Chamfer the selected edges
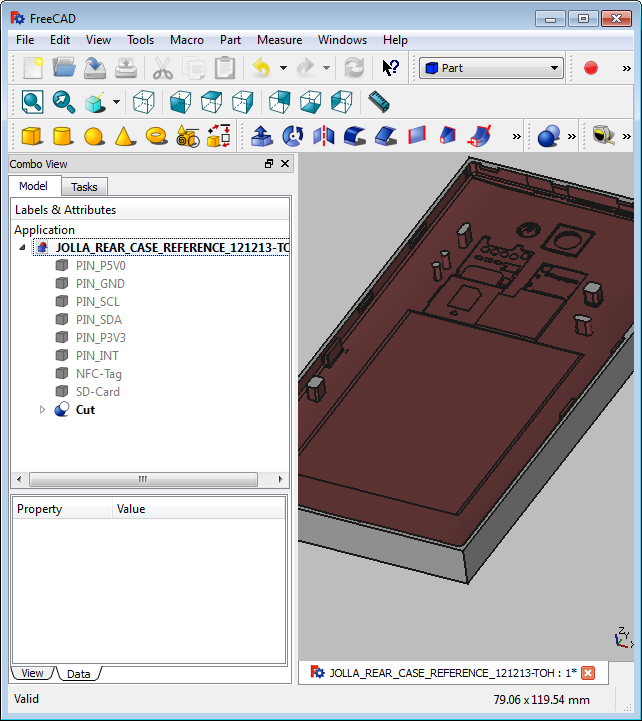Viewport: 642px width, 721px height. click(x=386, y=136)
